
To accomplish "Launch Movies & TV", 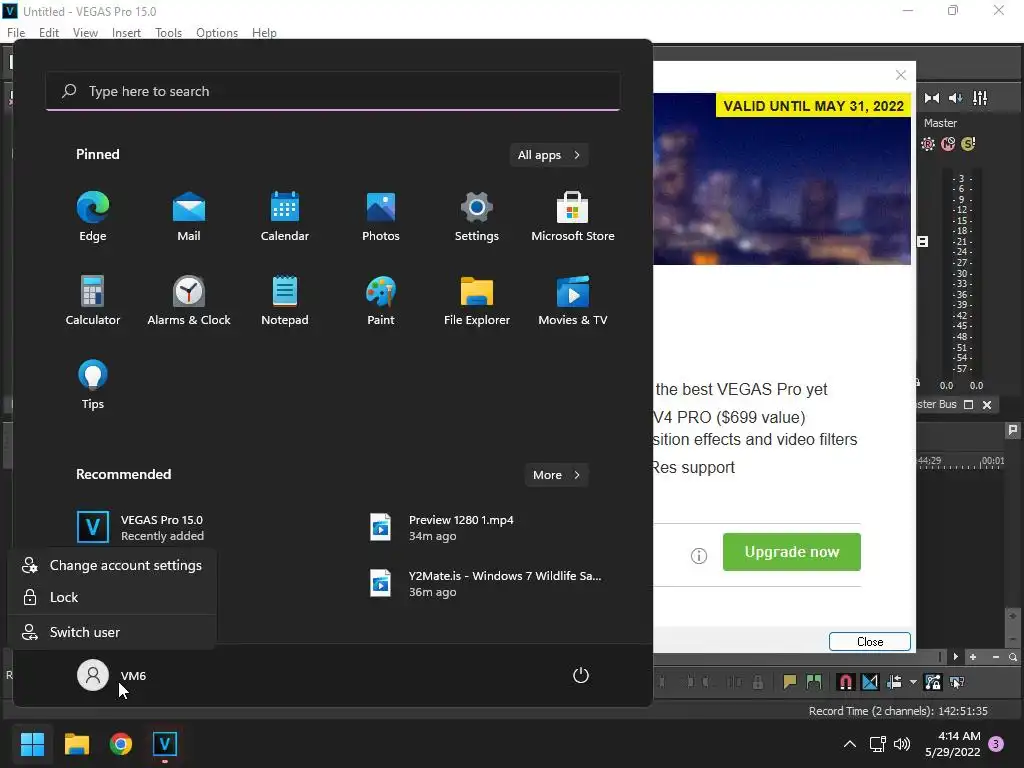I will click(573, 300).
